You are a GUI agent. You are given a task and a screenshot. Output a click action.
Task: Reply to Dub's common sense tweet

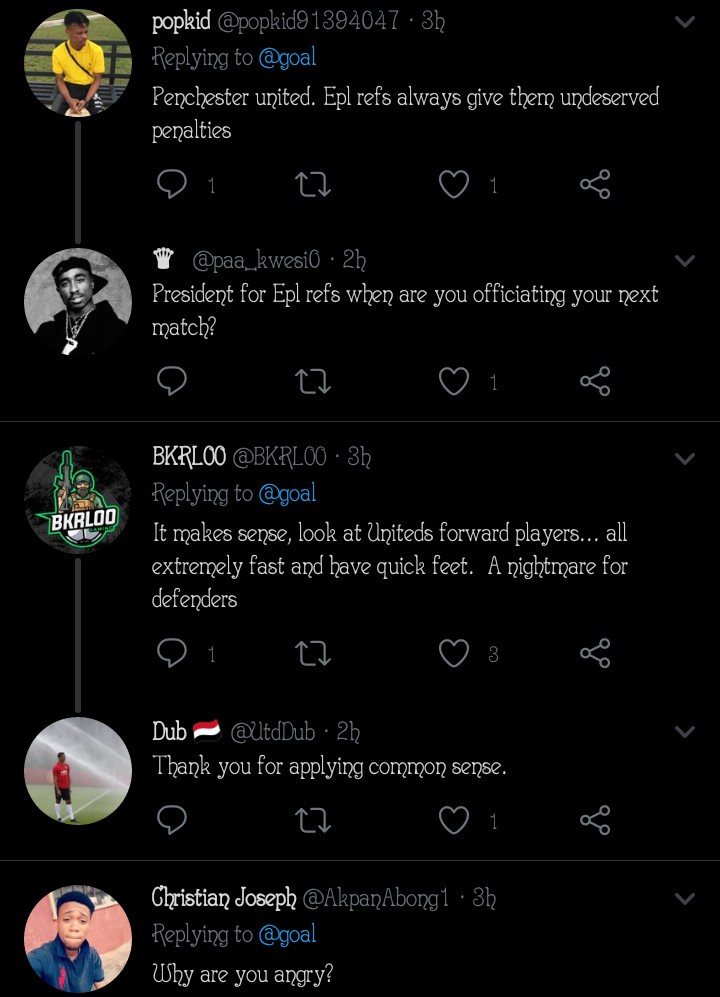(173, 821)
